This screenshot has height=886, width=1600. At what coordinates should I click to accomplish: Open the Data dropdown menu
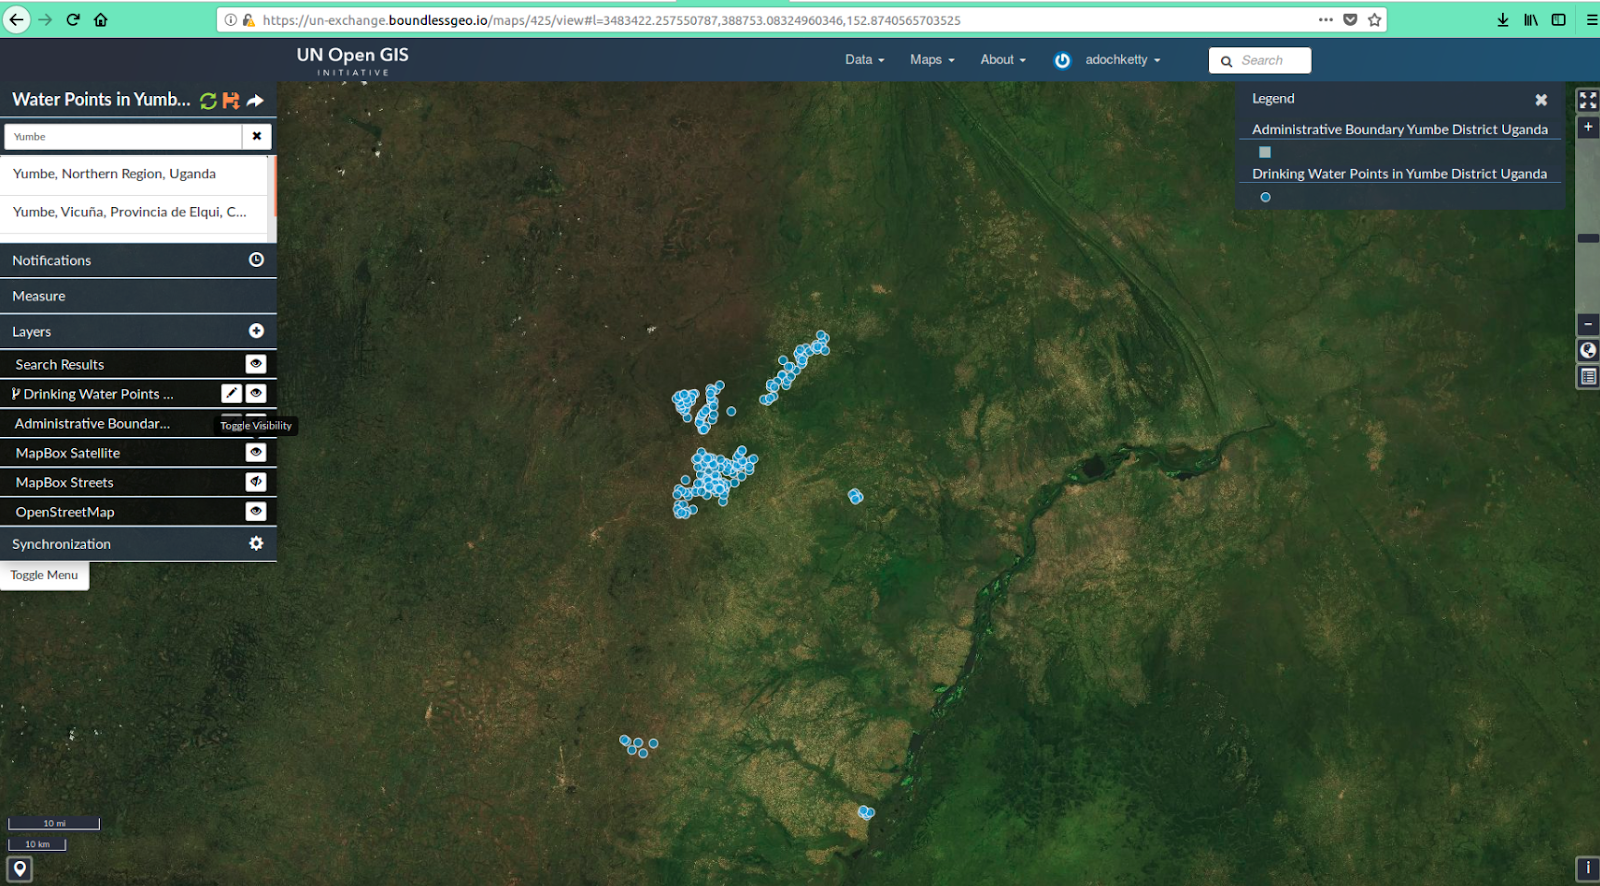click(x=864, y=60)
